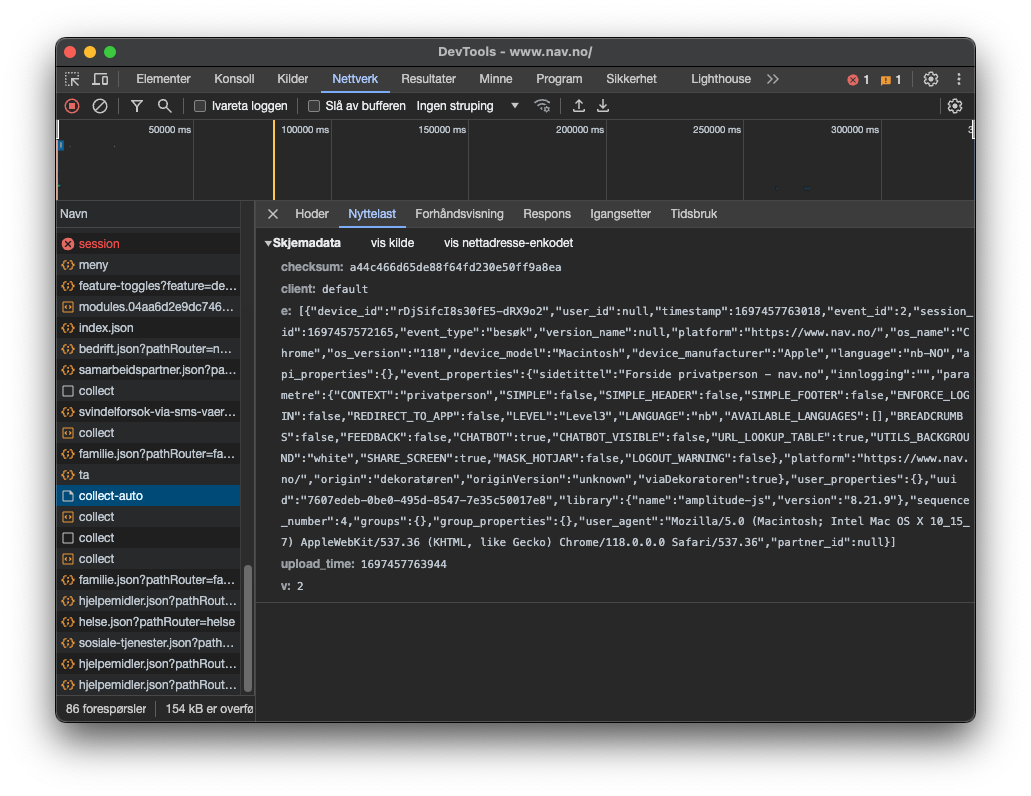Select the index.json request row
The width and height of the screenshot is (1031, 796).
(x=149, y=328)
